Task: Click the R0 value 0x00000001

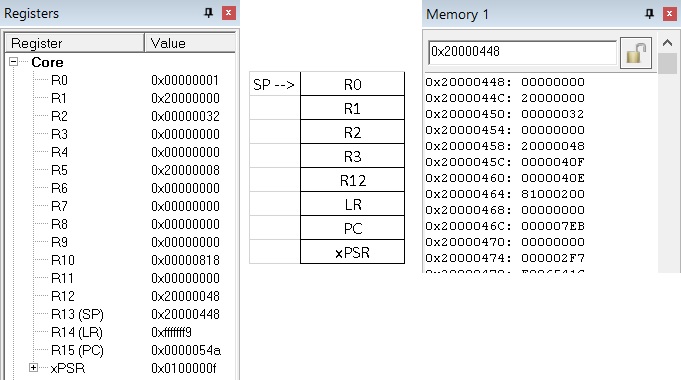Action: [x=185, y=80]
